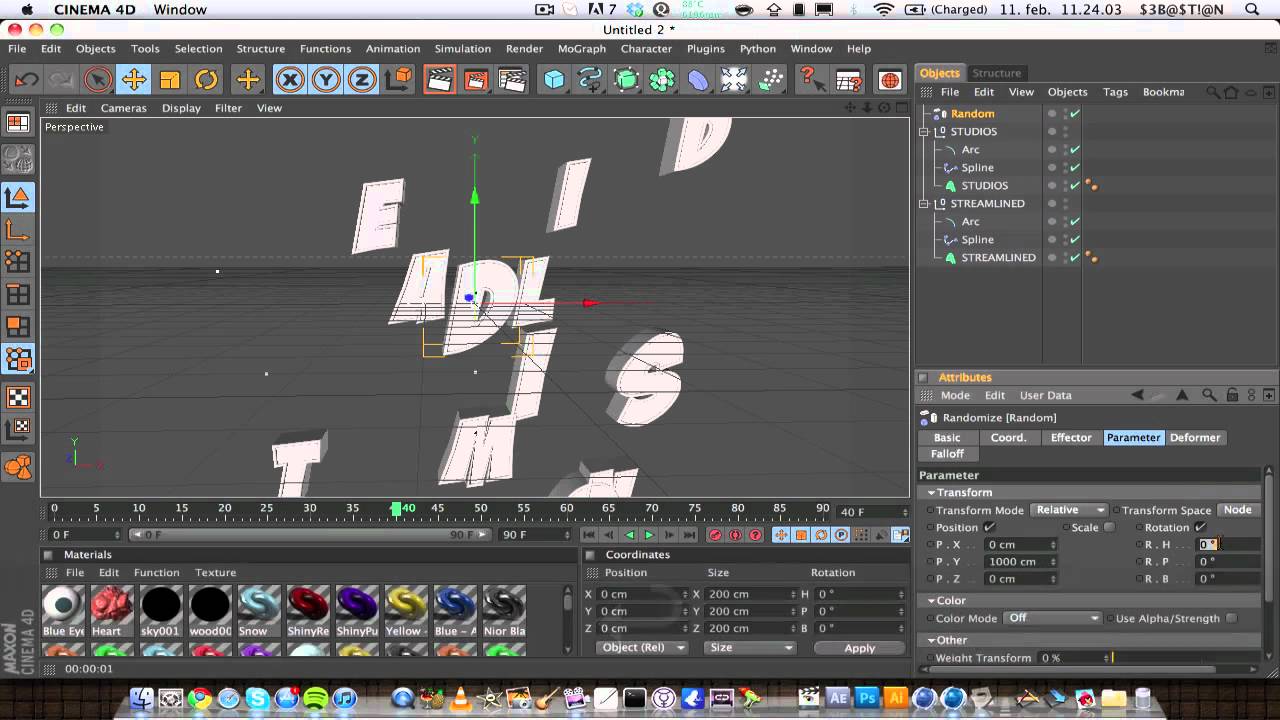Enable Use Alpha/Strength checkbox
This screenshot has width=1280, height=720.
pyautogui.click(x=1231, y=618)
